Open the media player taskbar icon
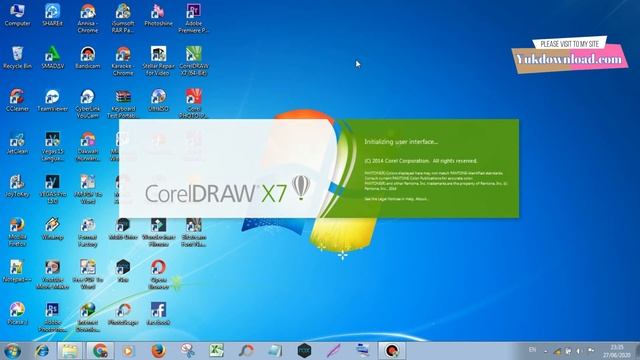This screenshot has width=640, height=360. (128, 351)
